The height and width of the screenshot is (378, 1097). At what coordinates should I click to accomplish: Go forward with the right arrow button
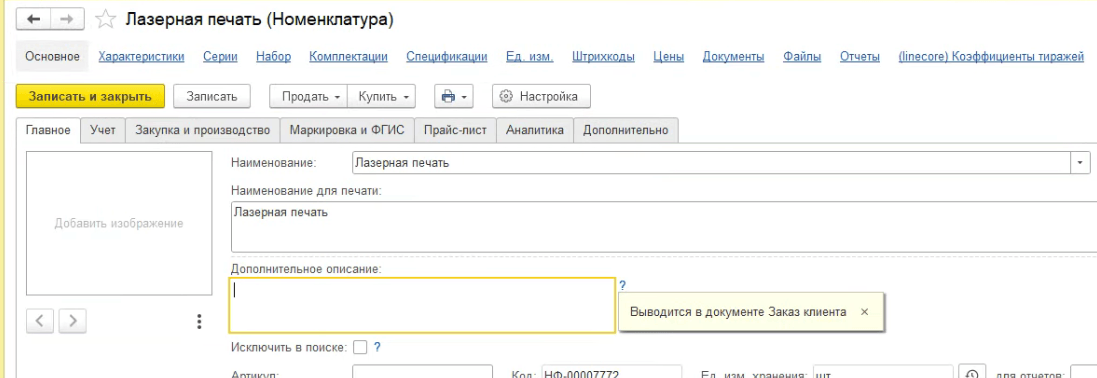(66, 20)
